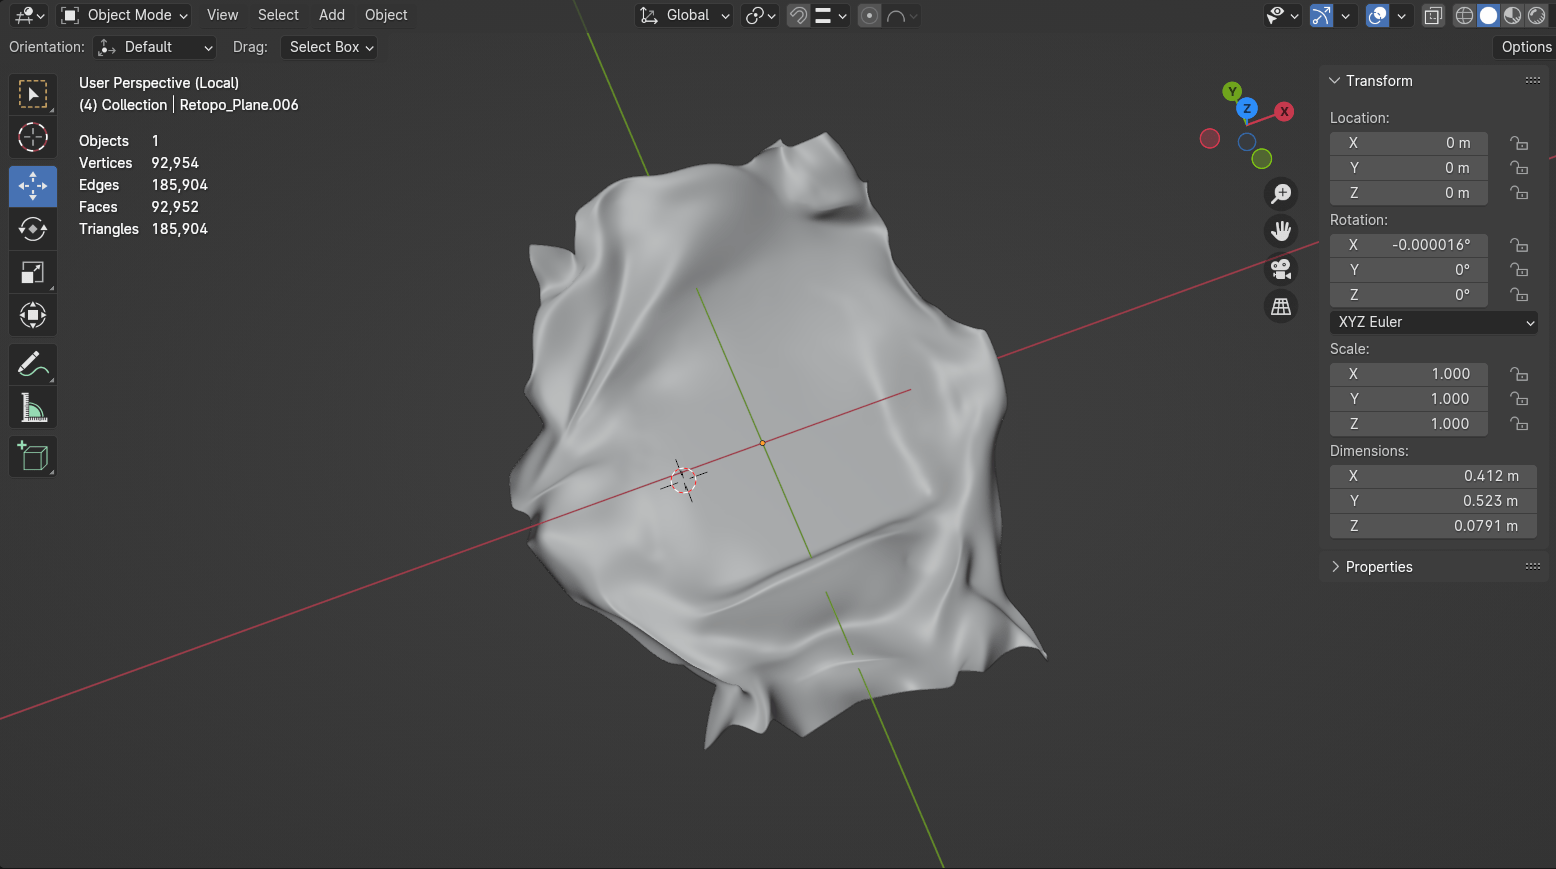Select the Annotate tool
This screenshot has height=869, width=1556.
click(33, 363)
